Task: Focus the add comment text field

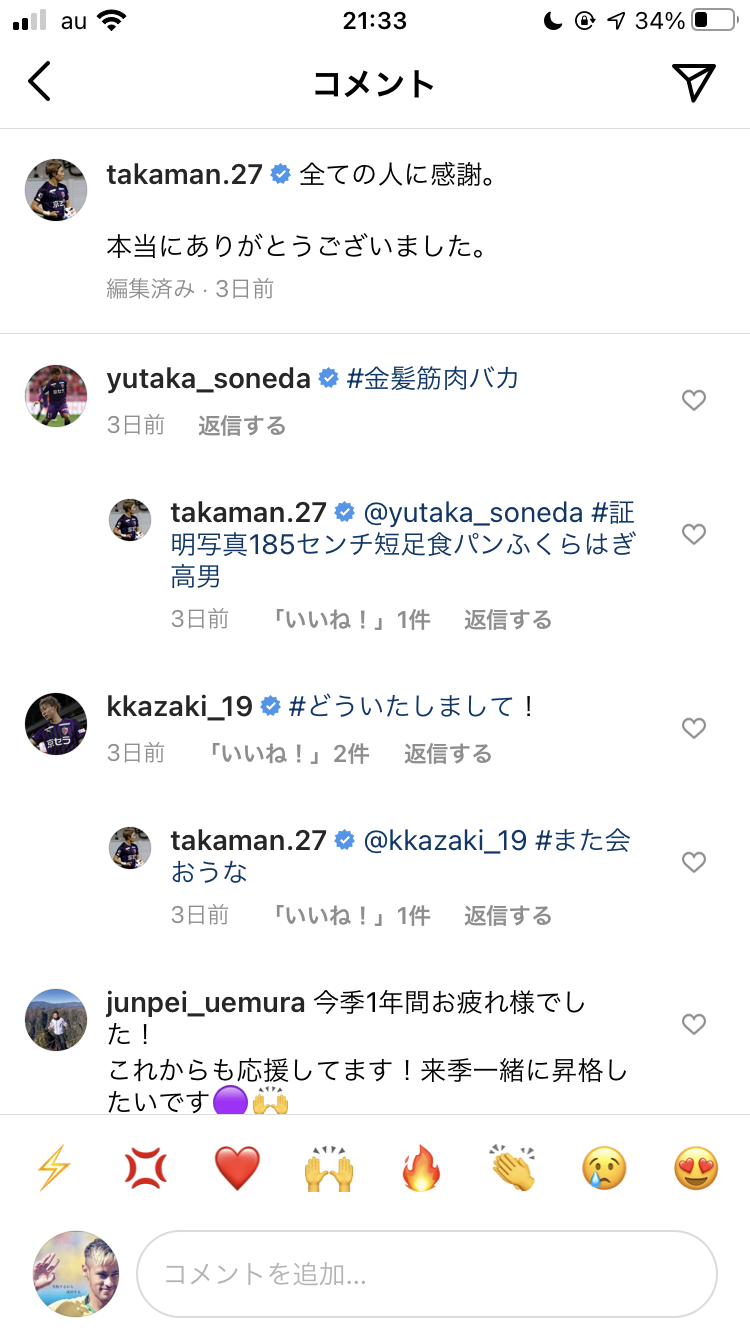Action: (x=427, y=1274)
